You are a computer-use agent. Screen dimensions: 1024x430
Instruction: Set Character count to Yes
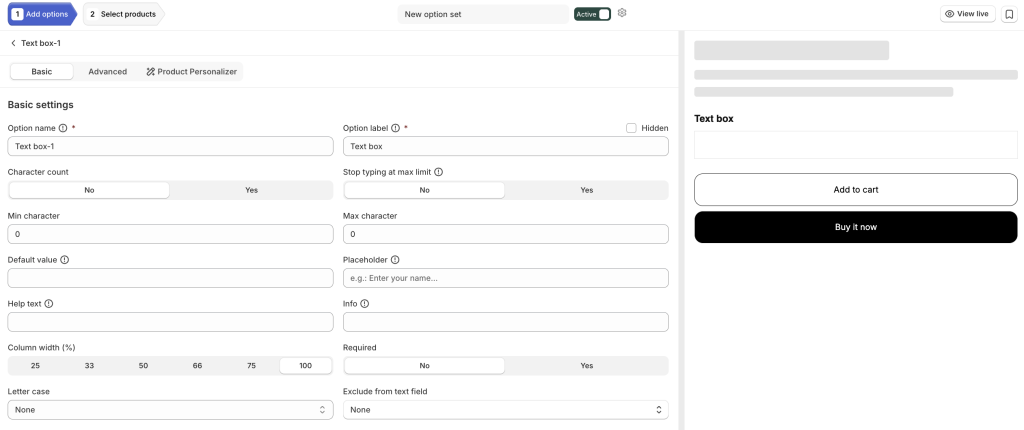pyautogui.click(x=251, y=190)
